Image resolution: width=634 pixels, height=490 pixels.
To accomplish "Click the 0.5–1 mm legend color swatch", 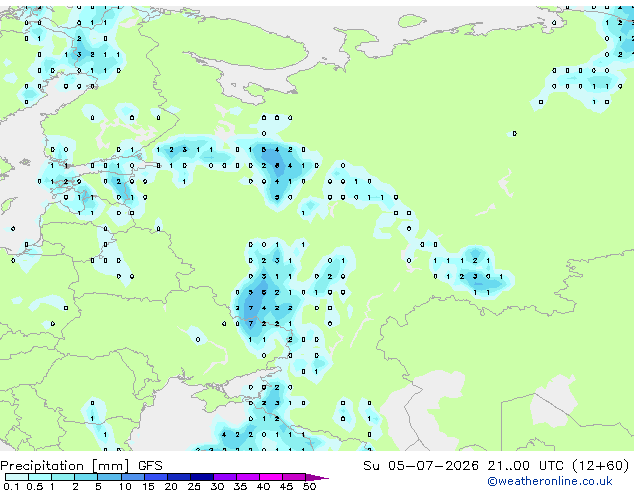I will click(x=40, y=477).
